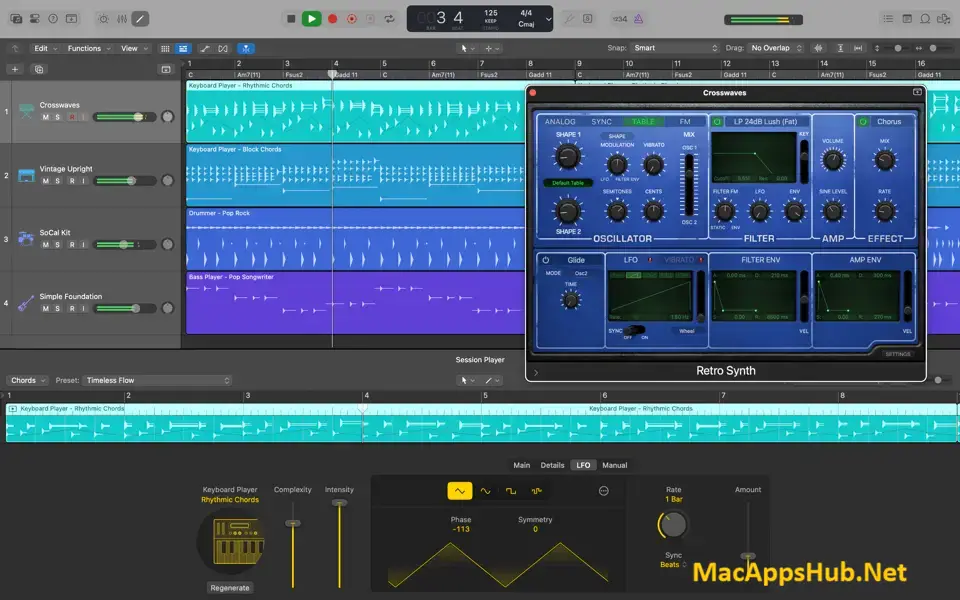Image resolution: width=960 pixels, height=600 pixels.
Task: Mute the Simple Foundation track
Action: (45, 308)
